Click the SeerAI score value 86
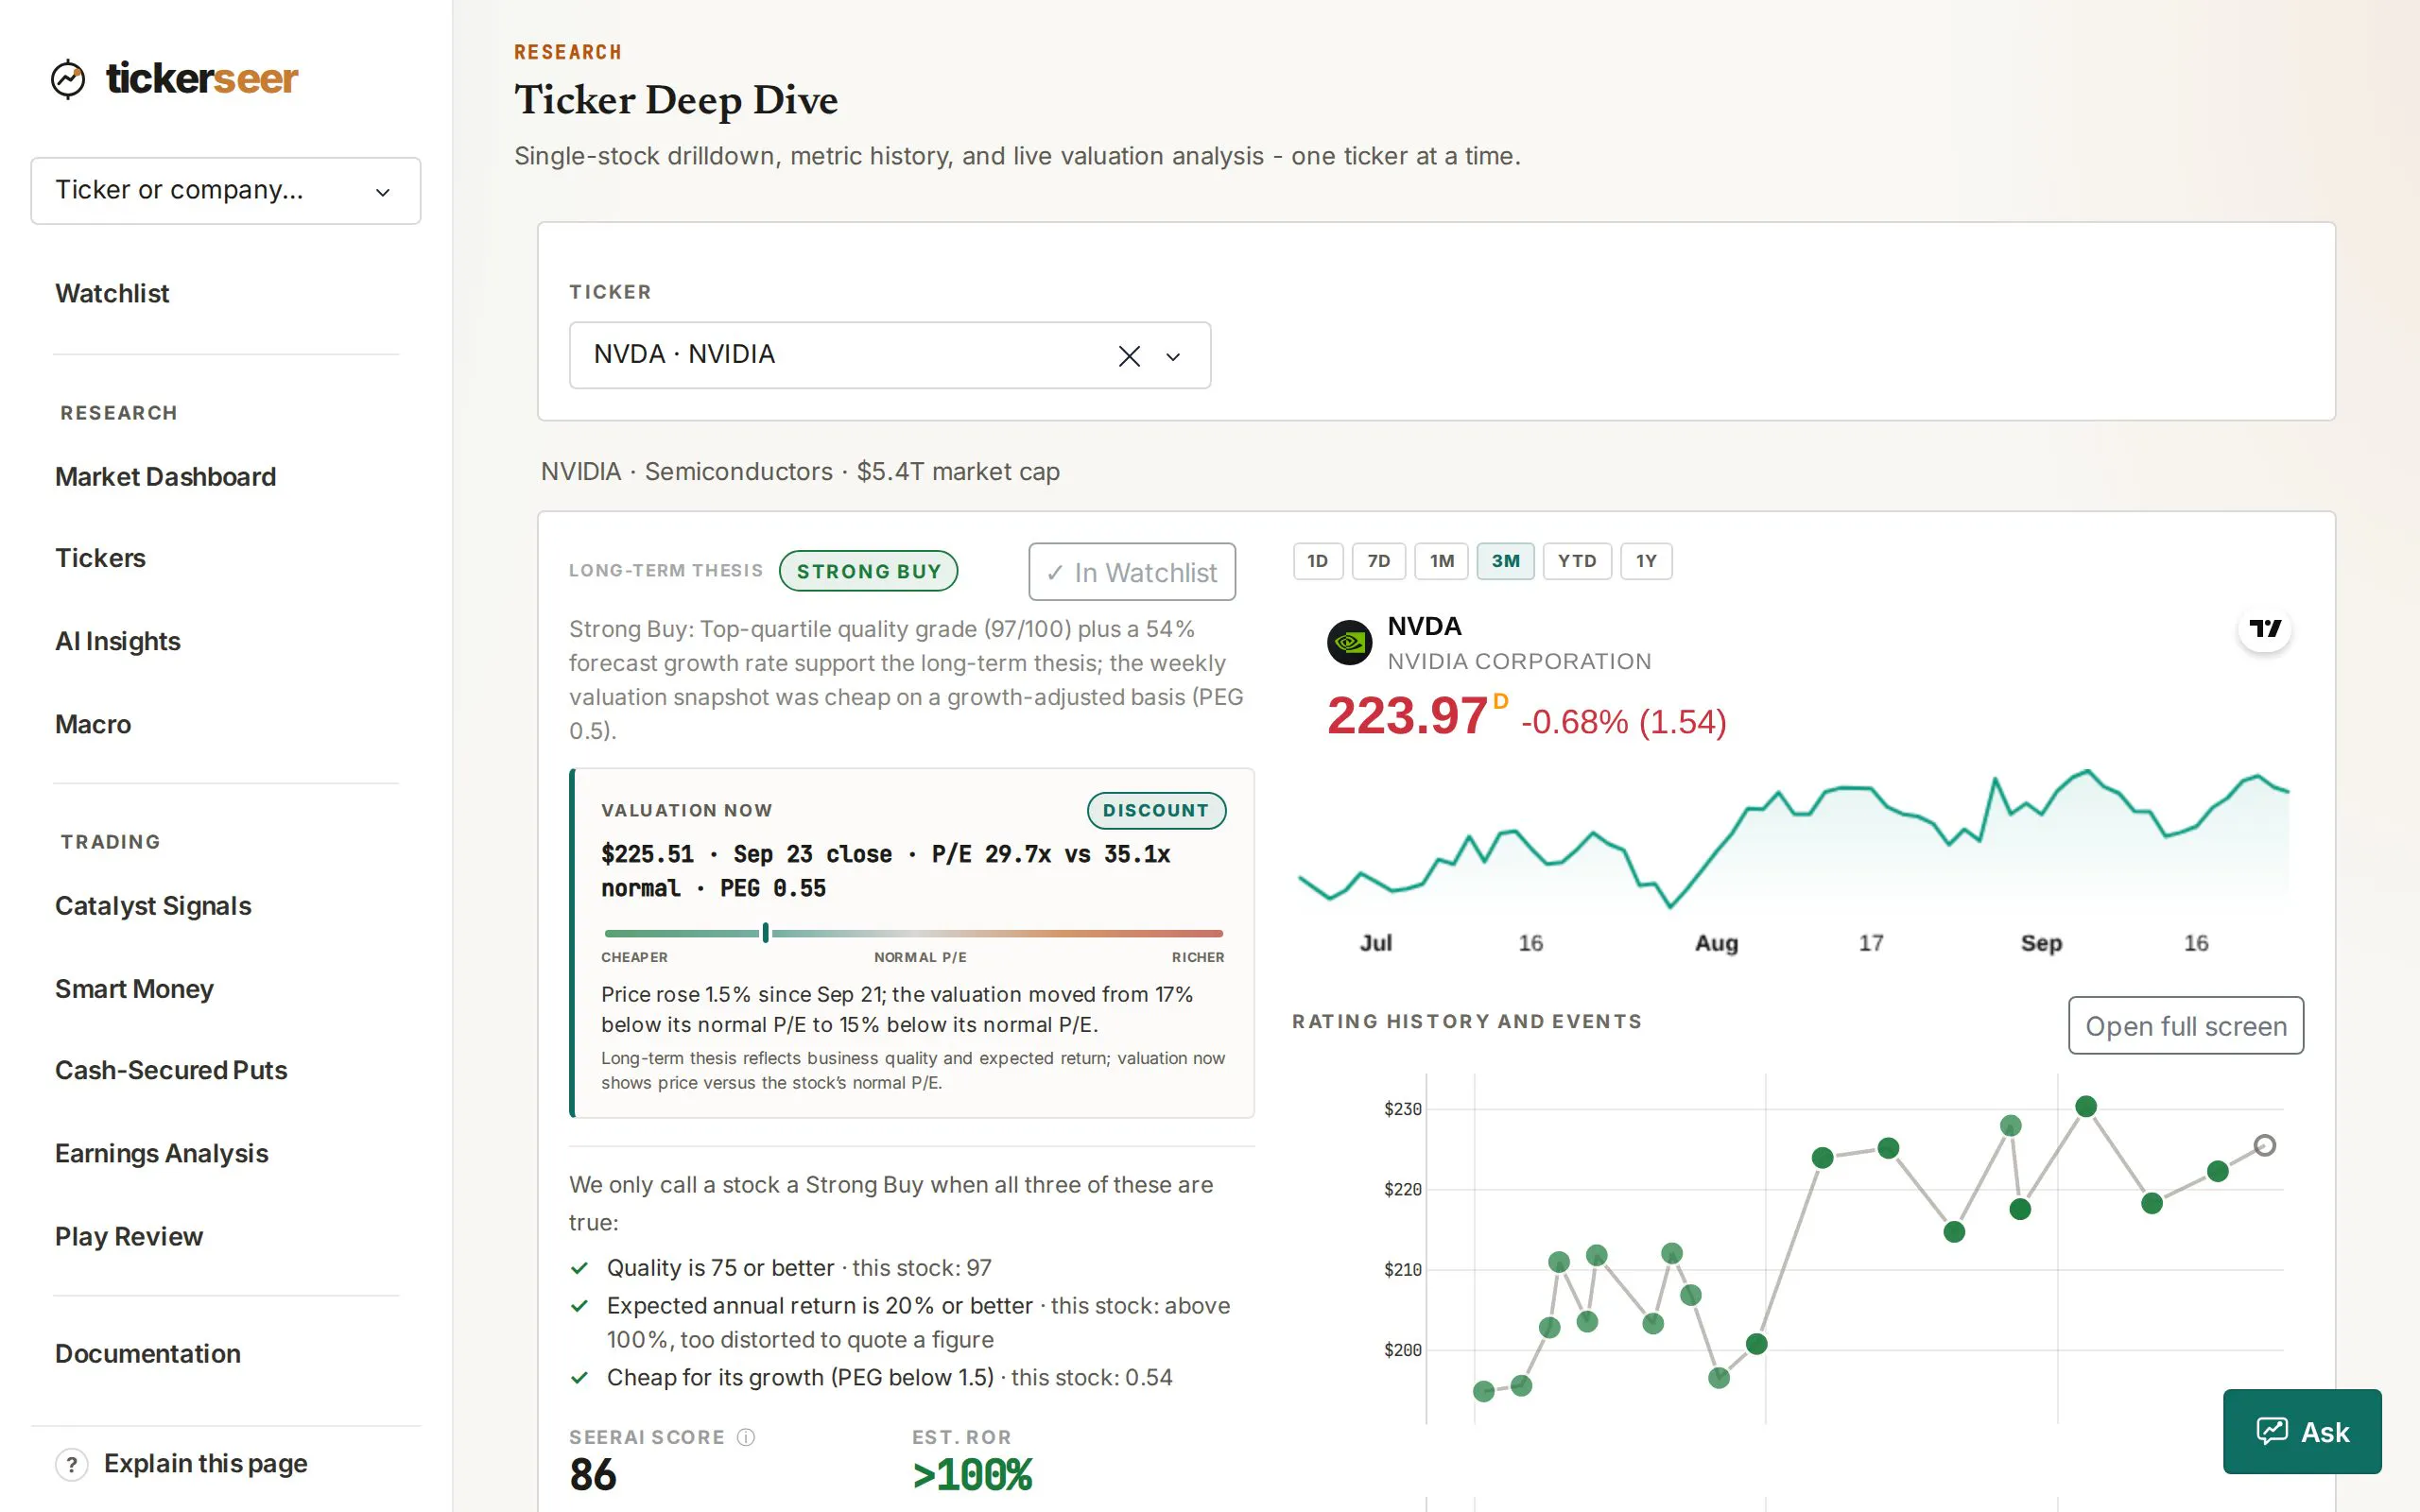This screenshot has width=2420, height=1512. click(593, 1475)
